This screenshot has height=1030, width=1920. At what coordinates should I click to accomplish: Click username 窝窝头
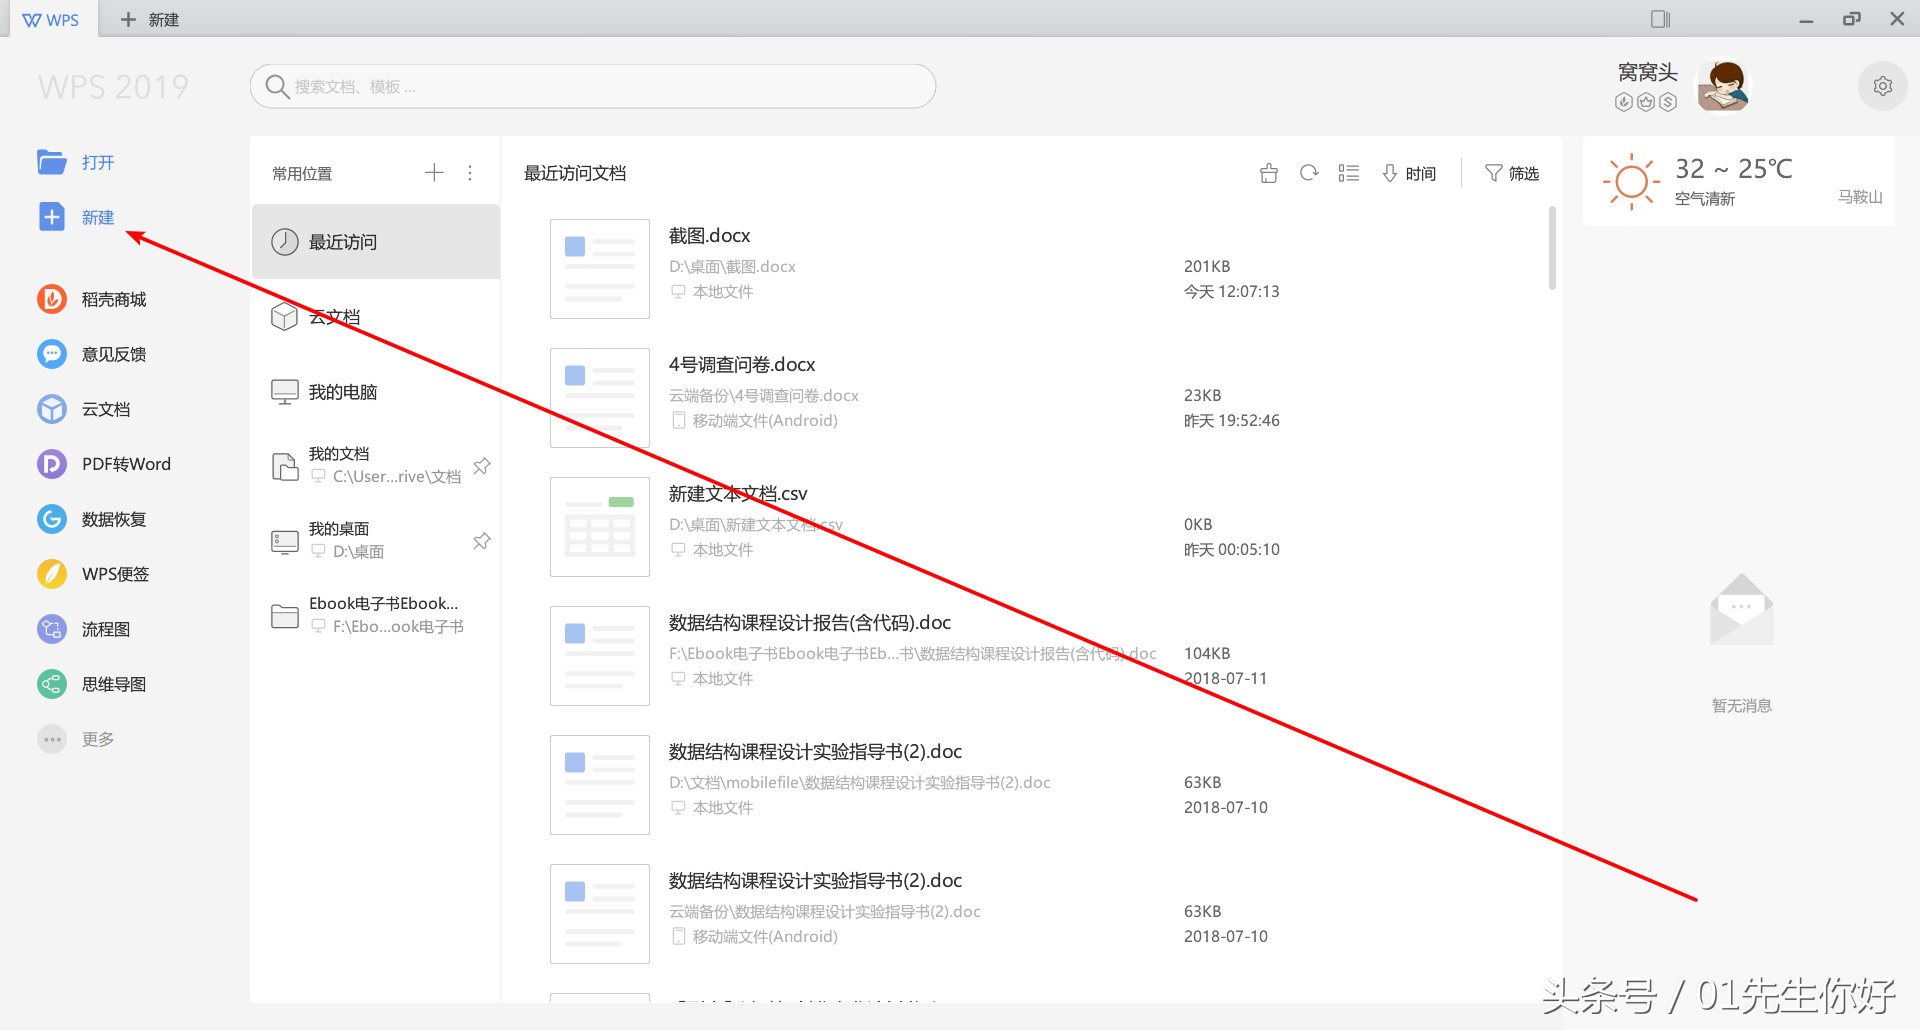pos(1648,72)
